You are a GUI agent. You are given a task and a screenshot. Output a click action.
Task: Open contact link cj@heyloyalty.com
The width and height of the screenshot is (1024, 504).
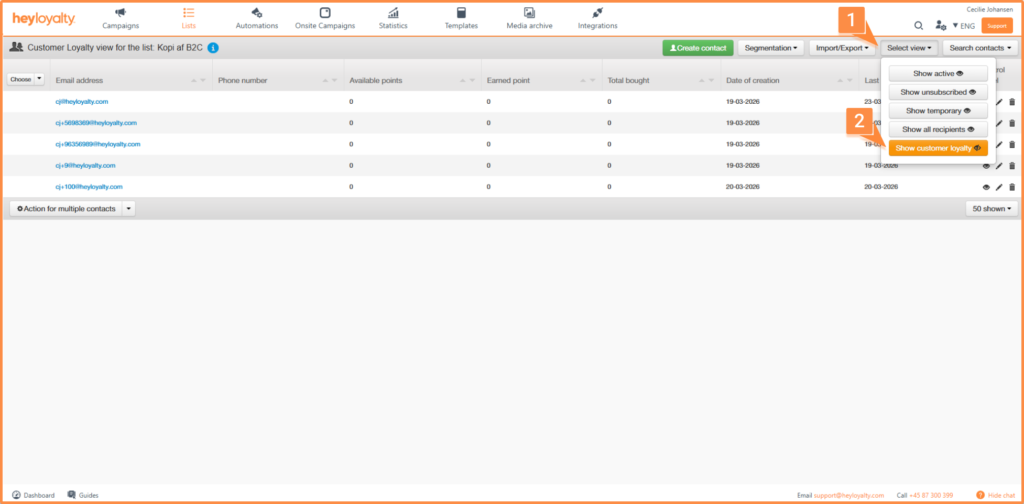pos(82,102)
